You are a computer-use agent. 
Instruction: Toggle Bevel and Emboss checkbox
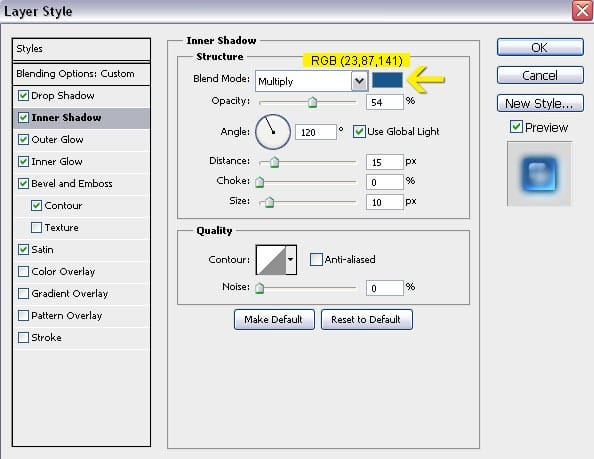(23, 183)
